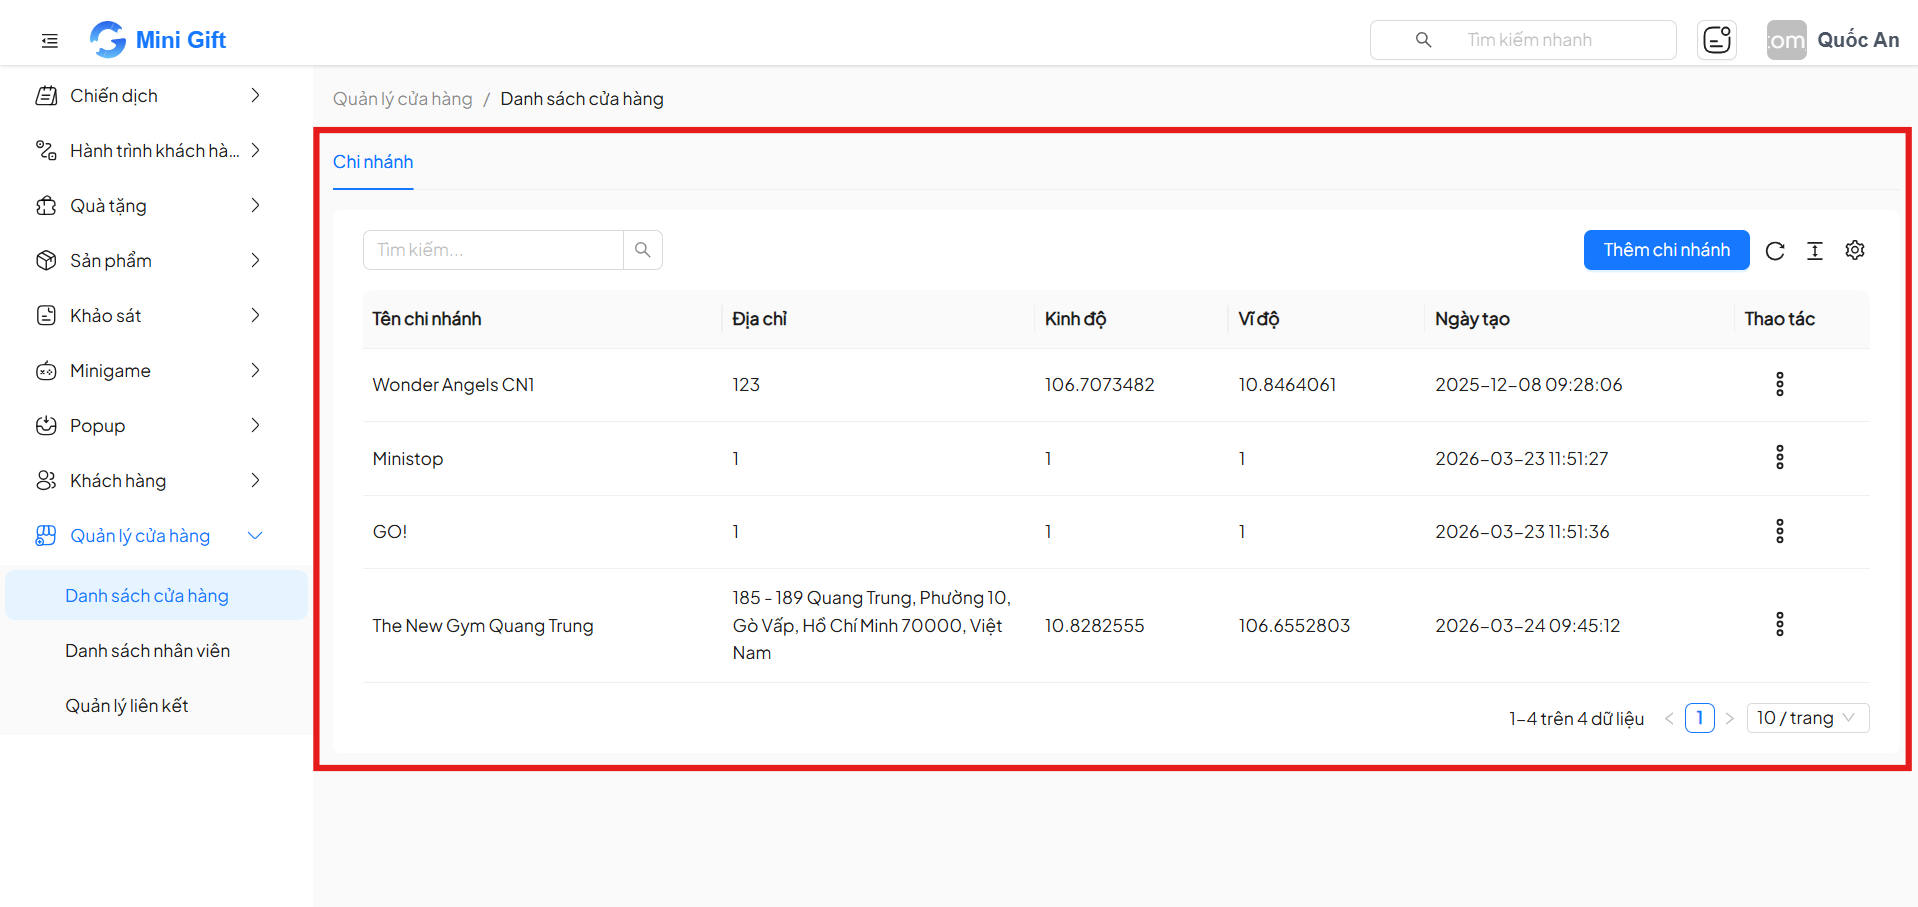Focus the Tìm kiếm... branch search field
Screen dimensions: 1918x907
(493, 250)
